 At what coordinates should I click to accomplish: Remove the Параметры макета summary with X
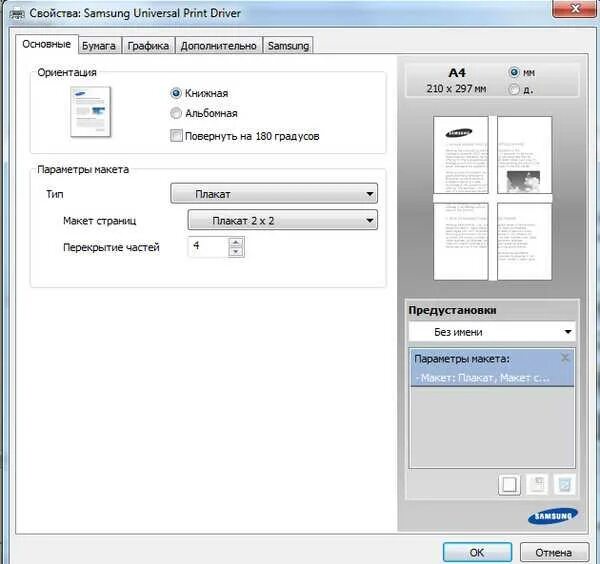click(x=565, y=358)
